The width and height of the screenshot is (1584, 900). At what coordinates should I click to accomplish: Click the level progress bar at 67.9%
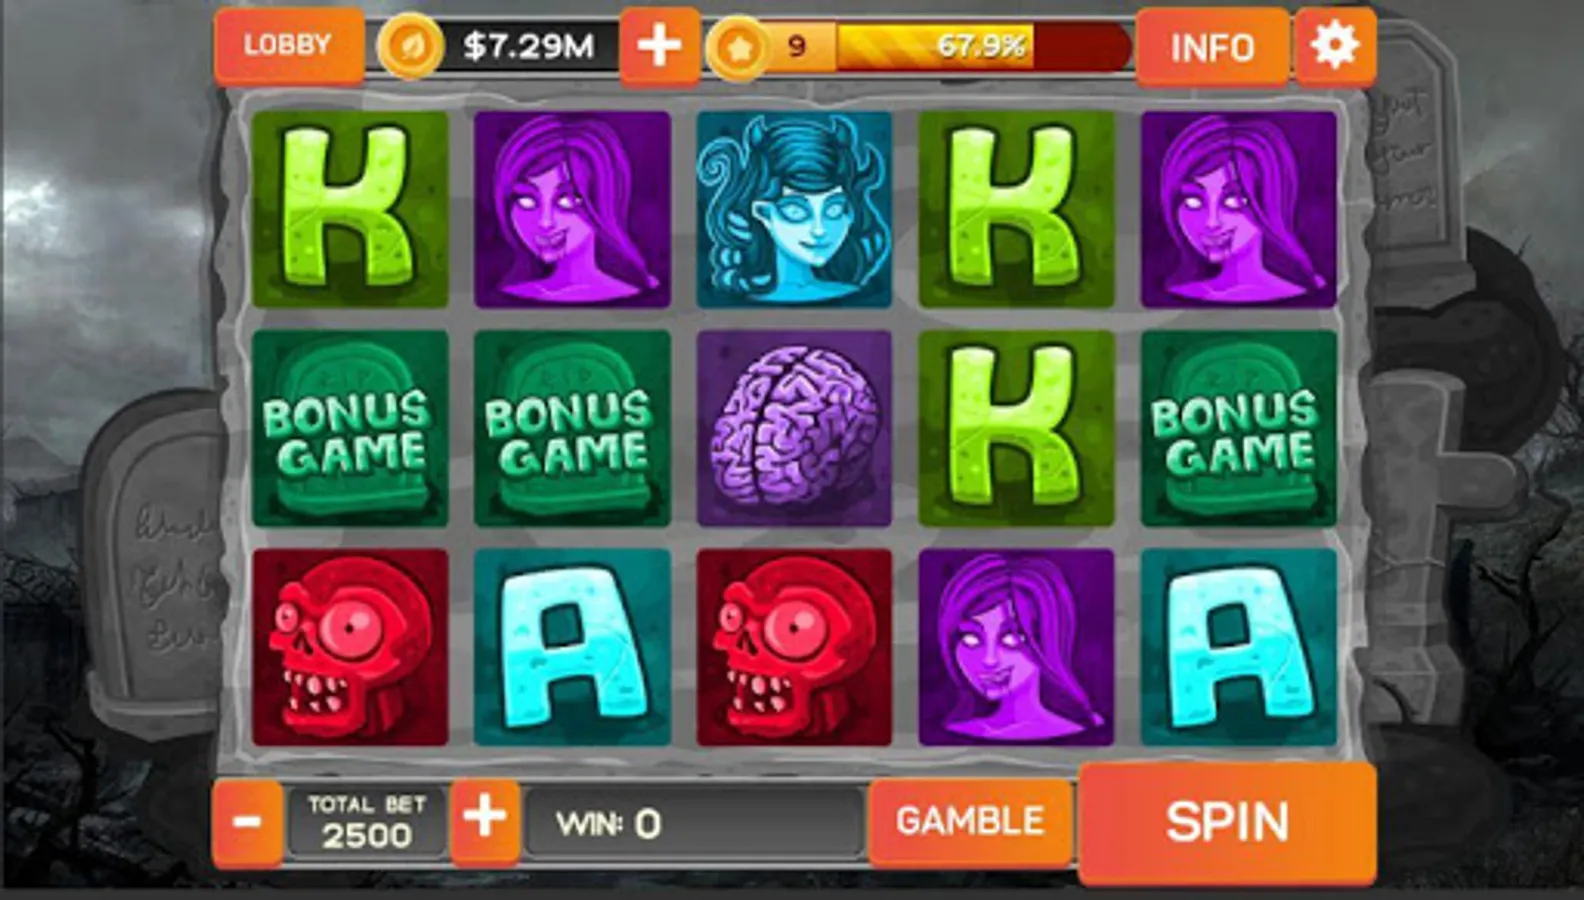point(982,46)
